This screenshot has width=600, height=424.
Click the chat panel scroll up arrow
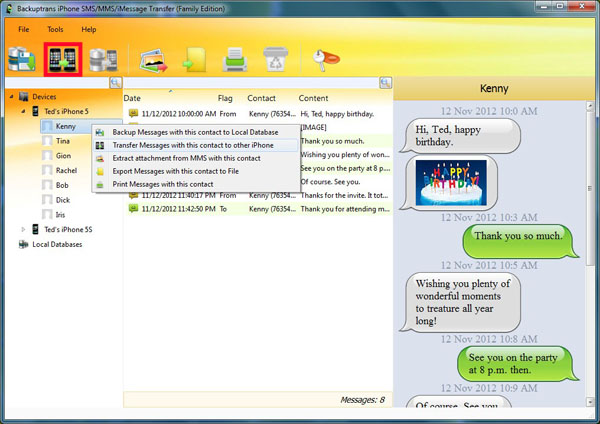pyautogui.click(x=590, y=106)
